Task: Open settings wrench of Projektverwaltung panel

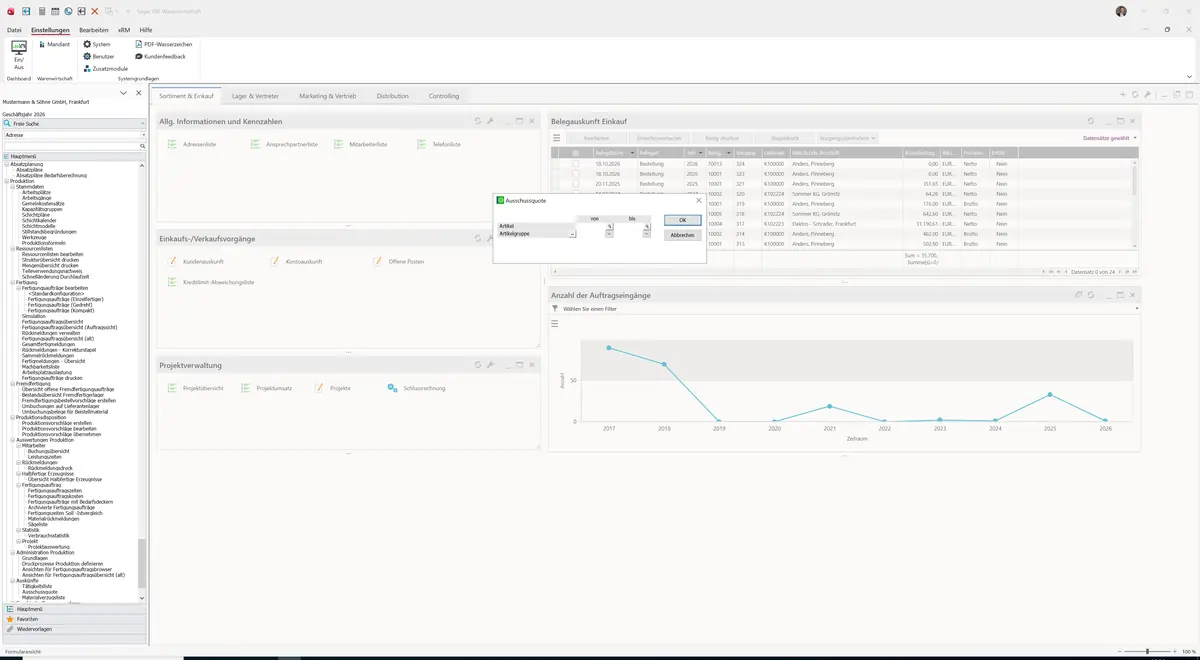Action: tap(490, 365)
